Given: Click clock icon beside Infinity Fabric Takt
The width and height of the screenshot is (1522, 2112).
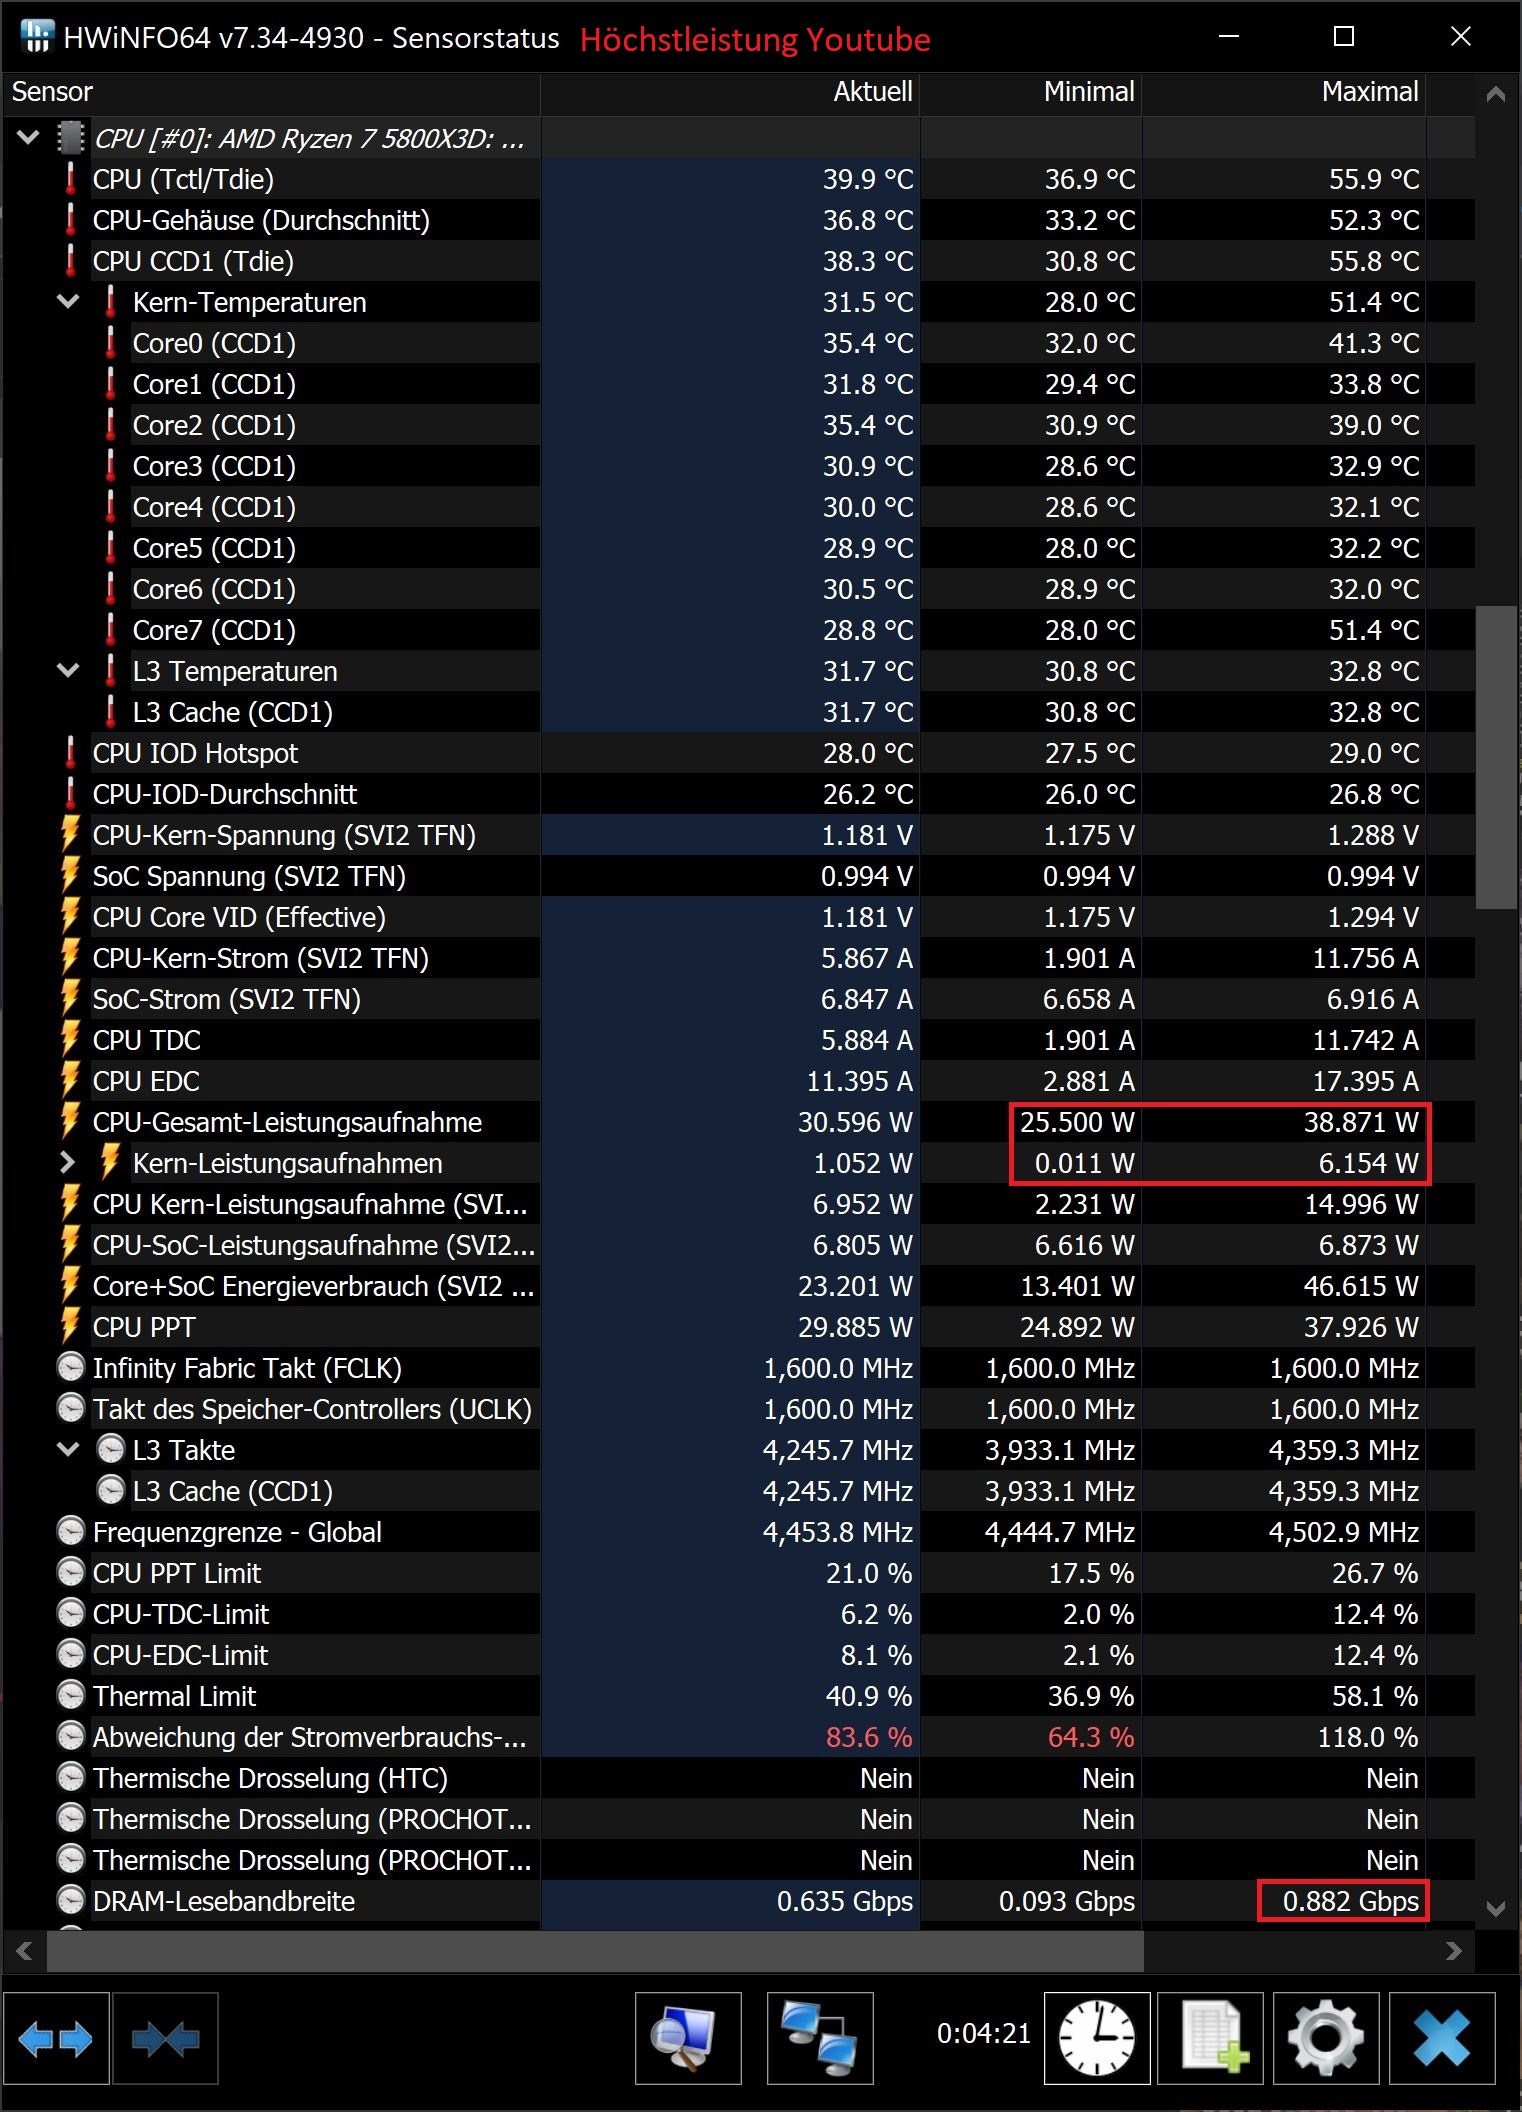Looking at the screenshot, I should coord(70,1368).
